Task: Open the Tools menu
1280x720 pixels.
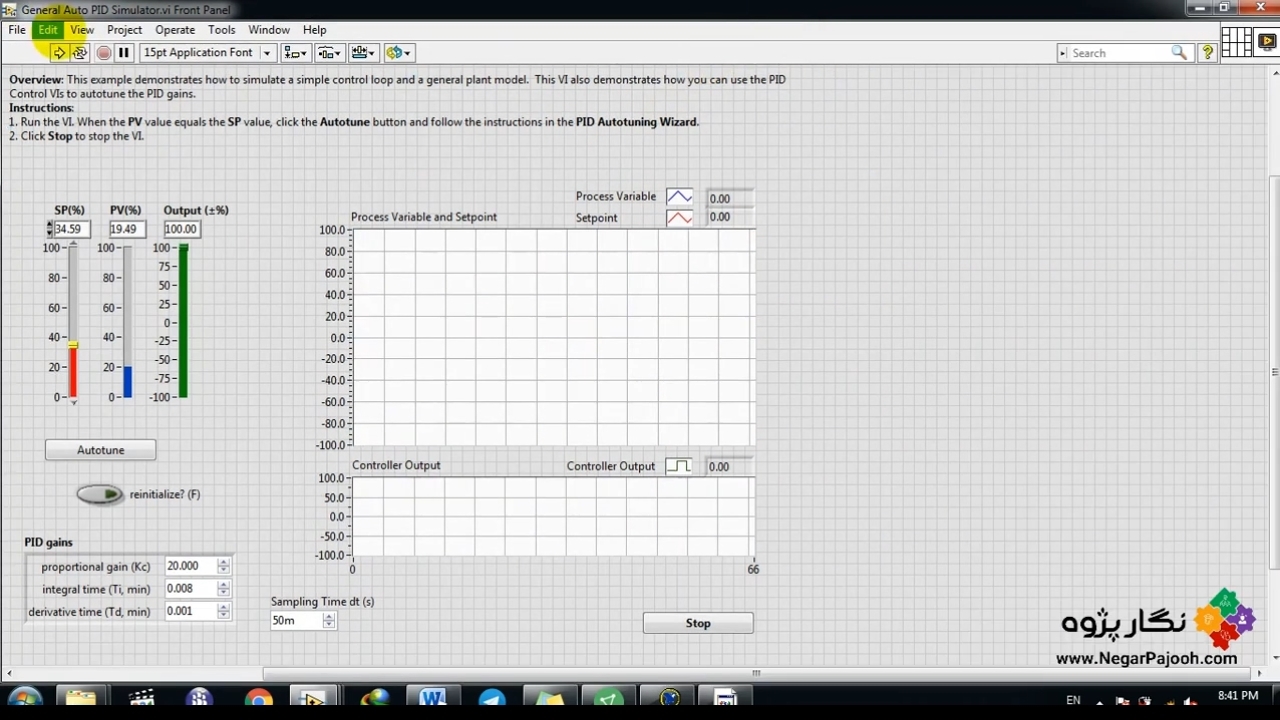Action: (221, 30)
